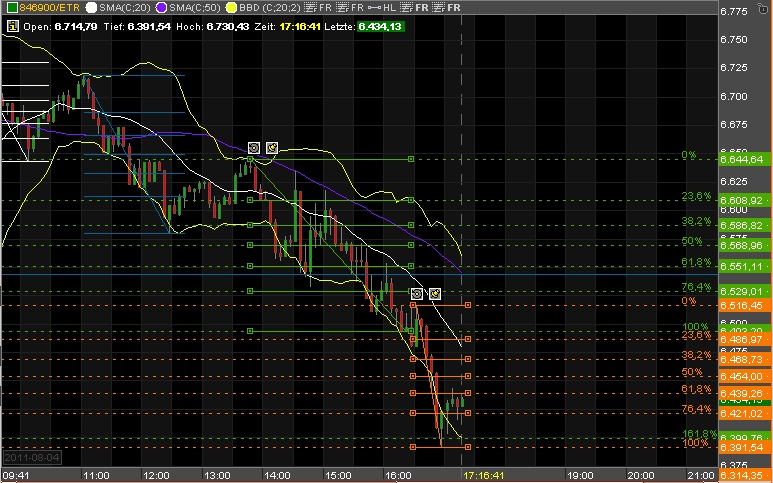
Task: Select the 846900/ETR instrument legend label
Action: point(49,7)
